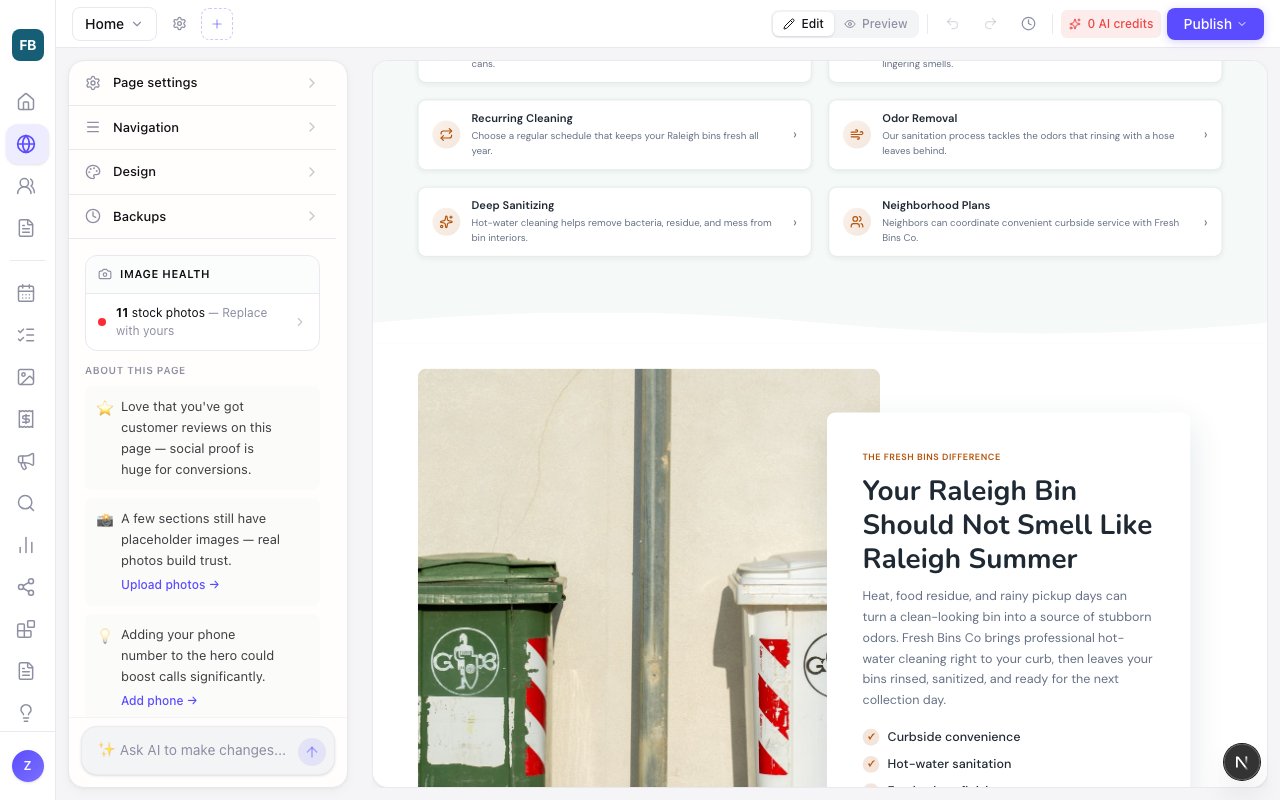1280x800 pixels.
Task: Open the bar chart analytics icon
Action: [27, 545]
